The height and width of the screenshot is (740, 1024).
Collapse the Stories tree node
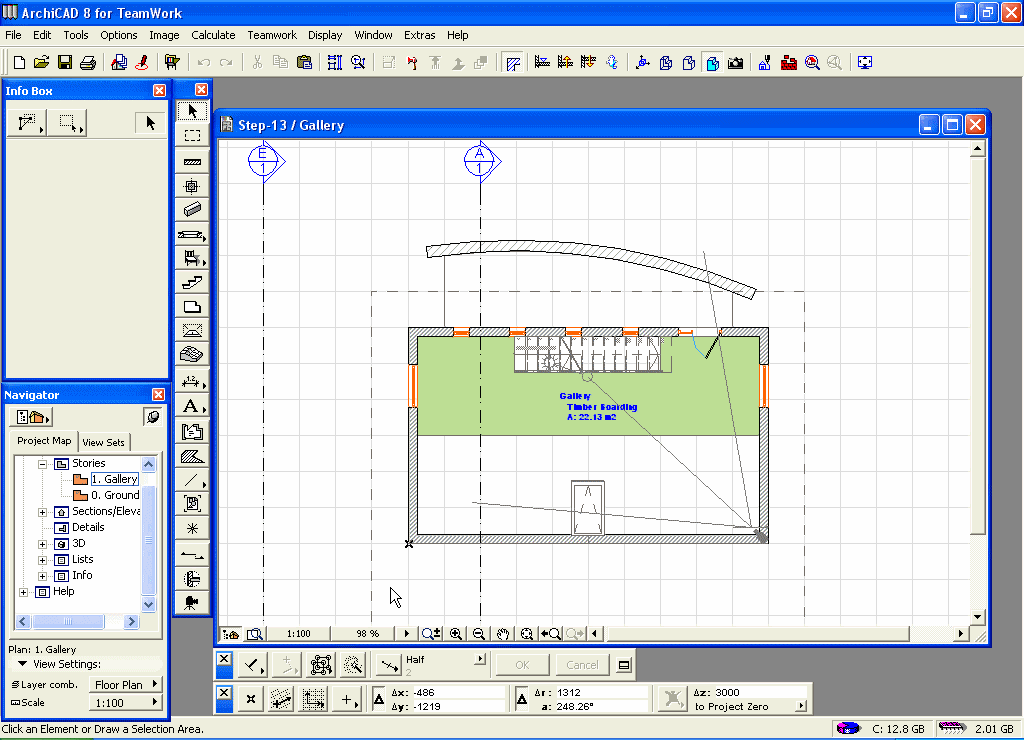[43, 463]
